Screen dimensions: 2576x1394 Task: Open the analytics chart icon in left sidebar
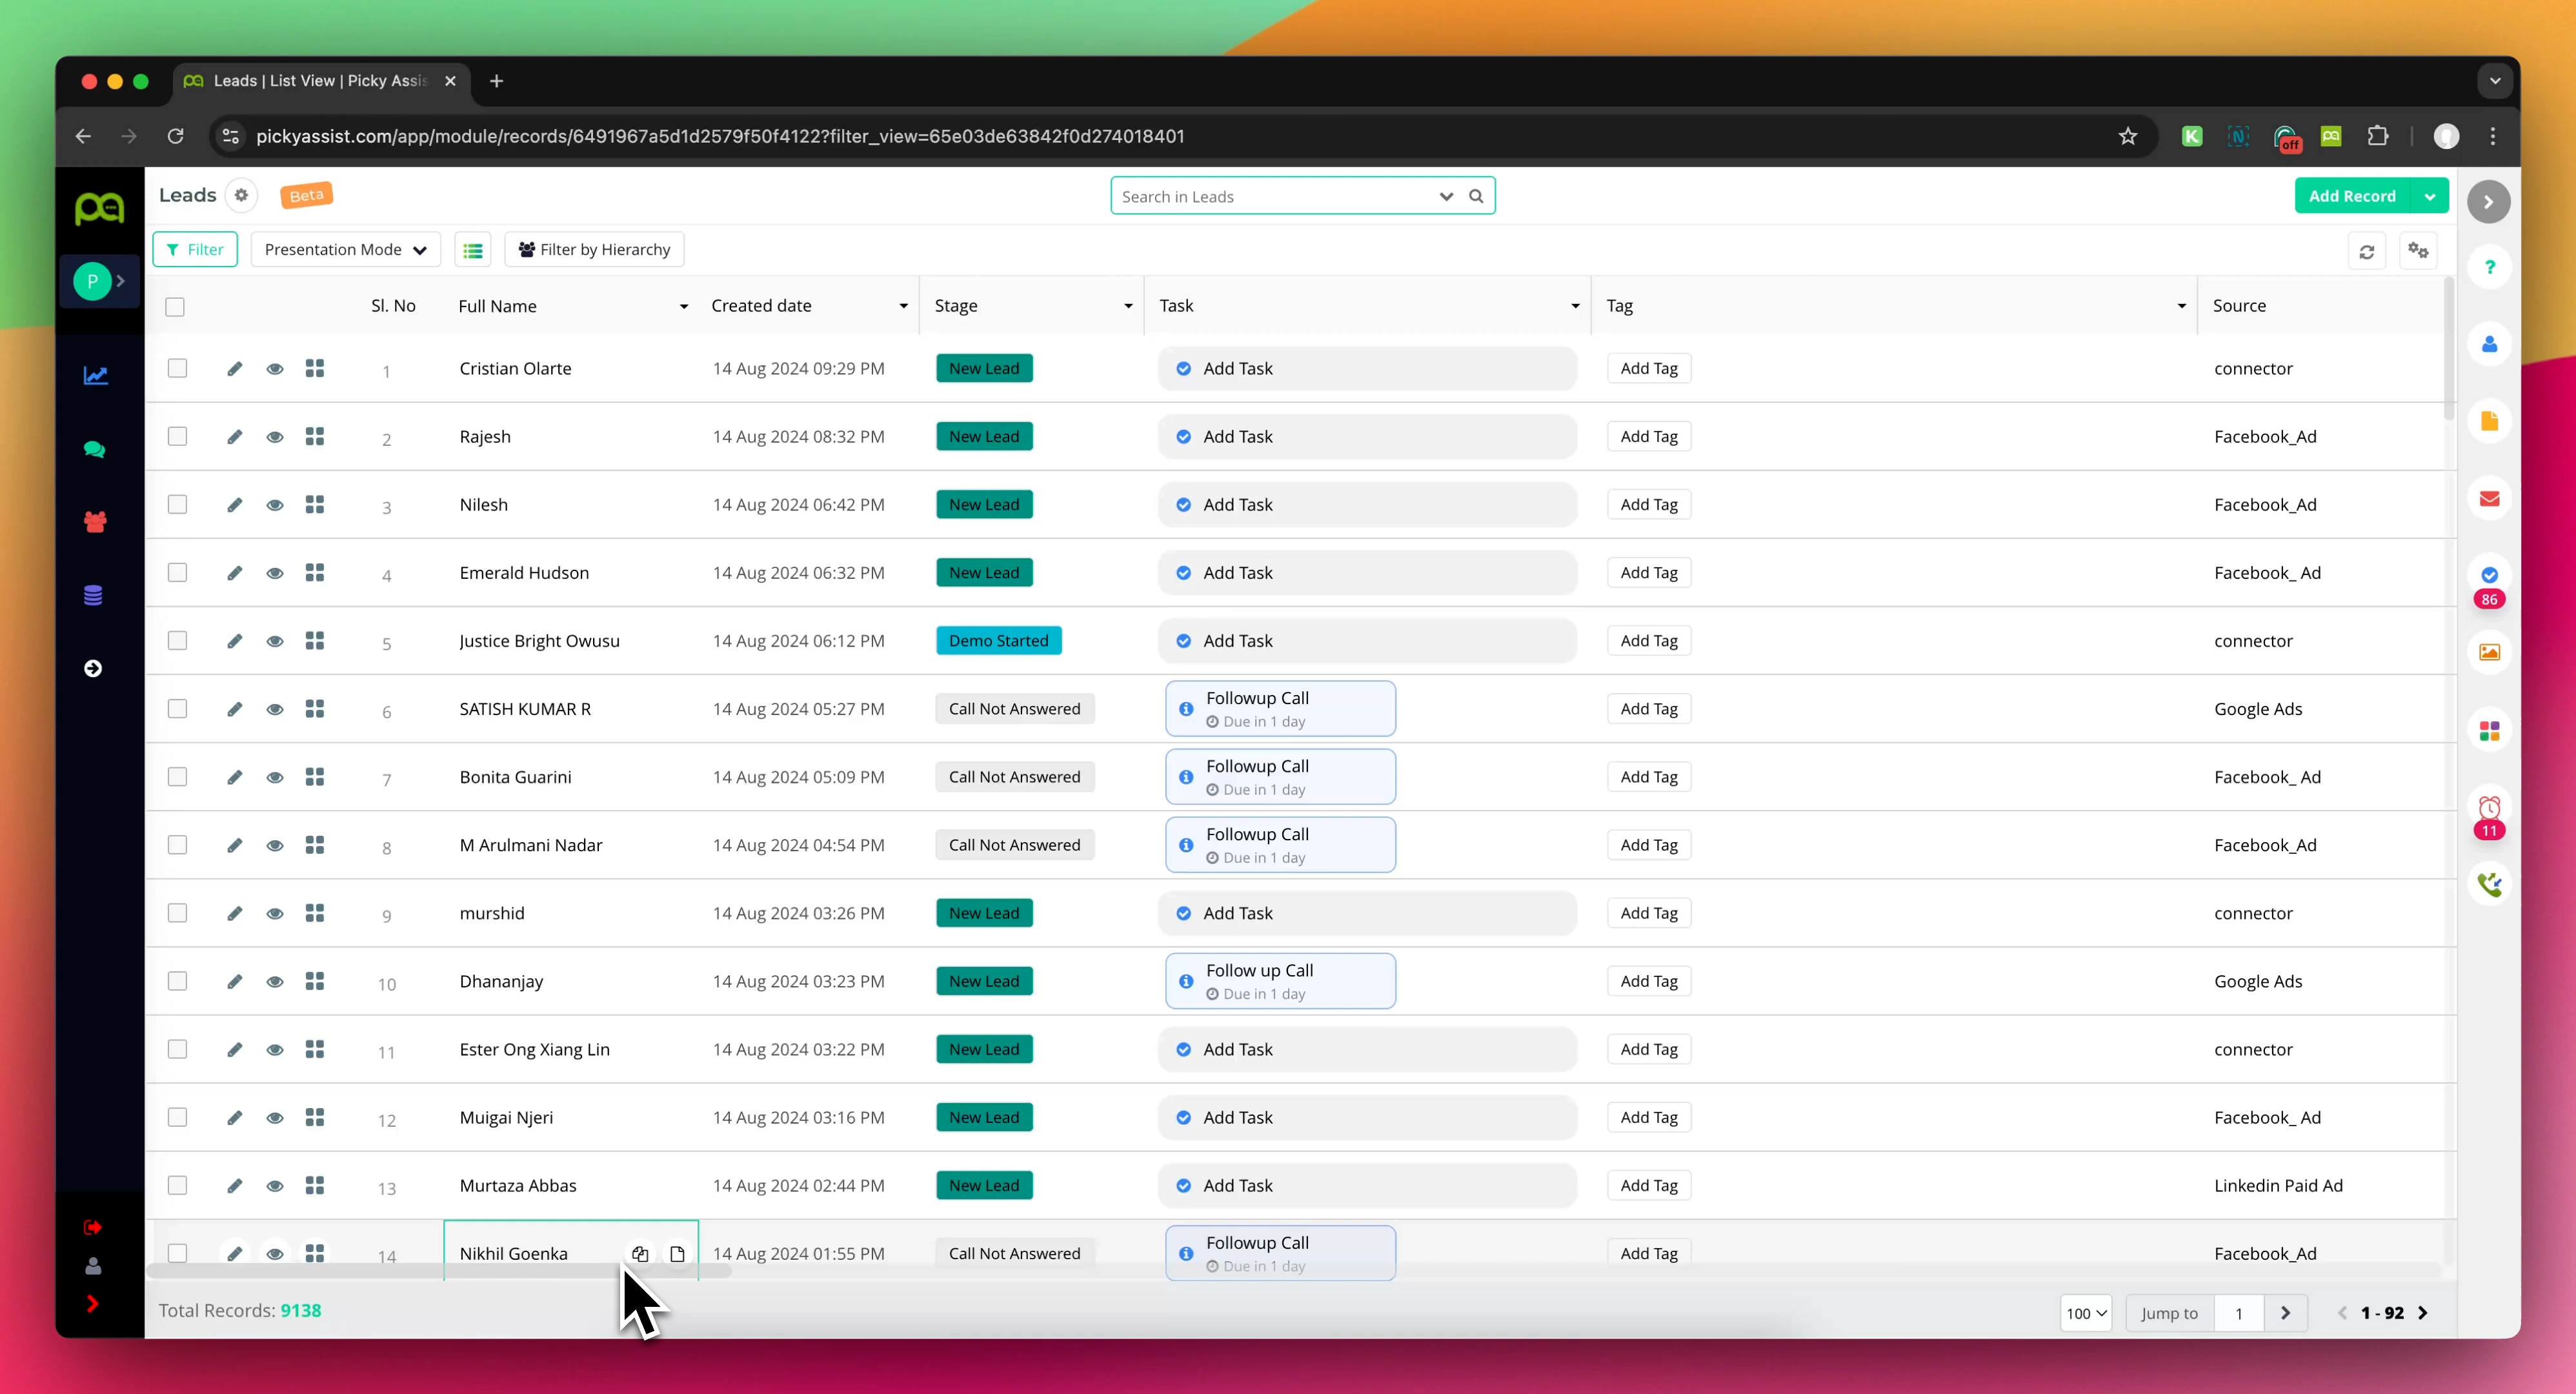[x=95, y=375]
